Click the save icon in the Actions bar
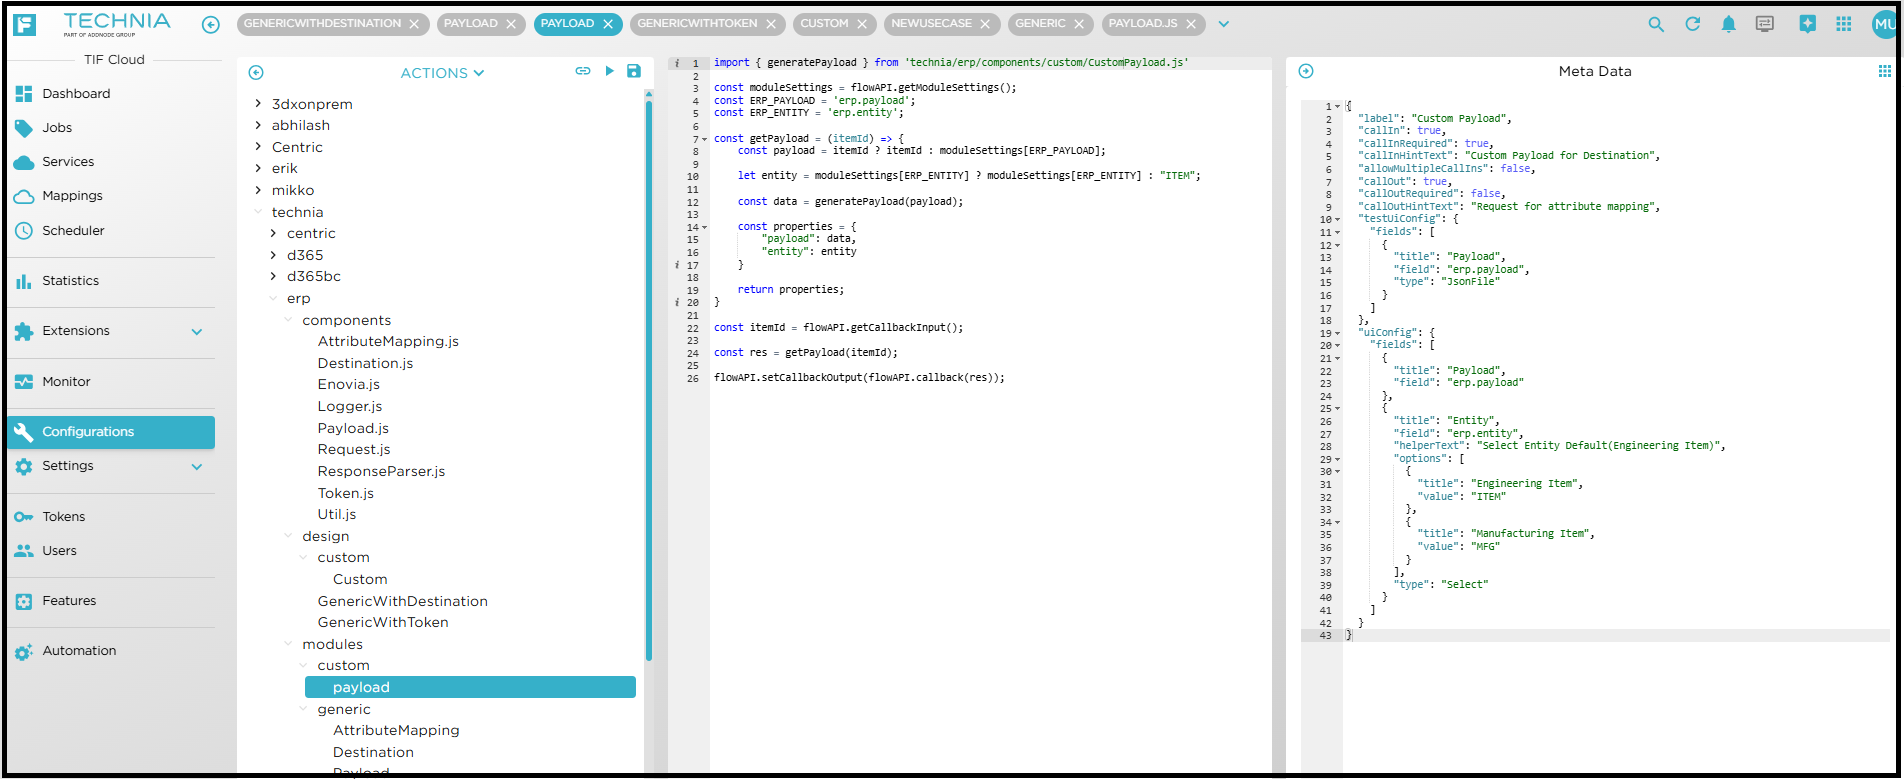 (x=633, y=71)
